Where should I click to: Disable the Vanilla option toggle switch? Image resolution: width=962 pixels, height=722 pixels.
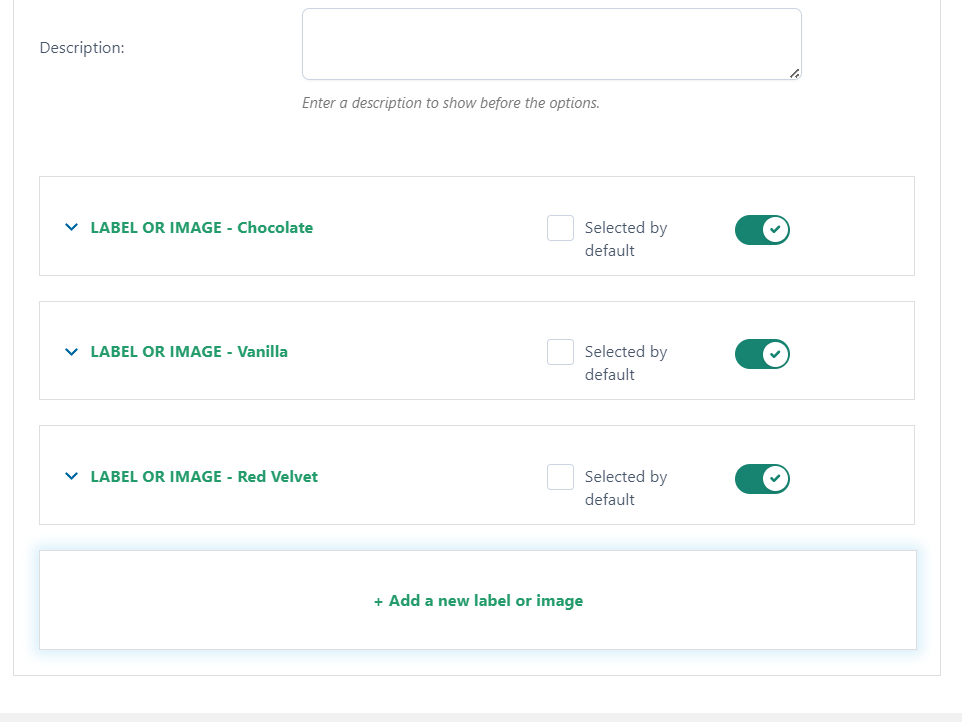pos(762,354)
